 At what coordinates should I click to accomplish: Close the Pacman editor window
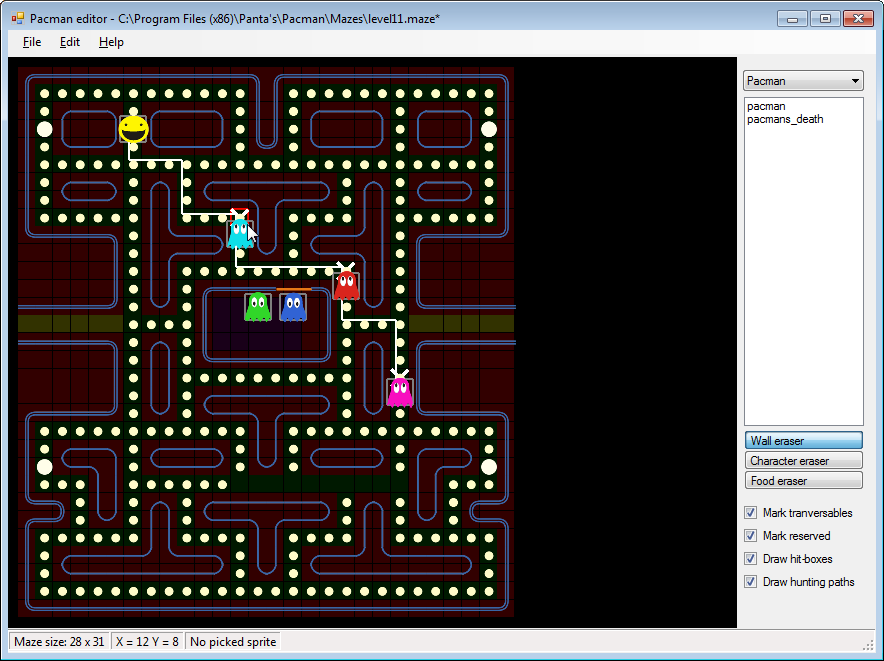(x=858, y=19)
